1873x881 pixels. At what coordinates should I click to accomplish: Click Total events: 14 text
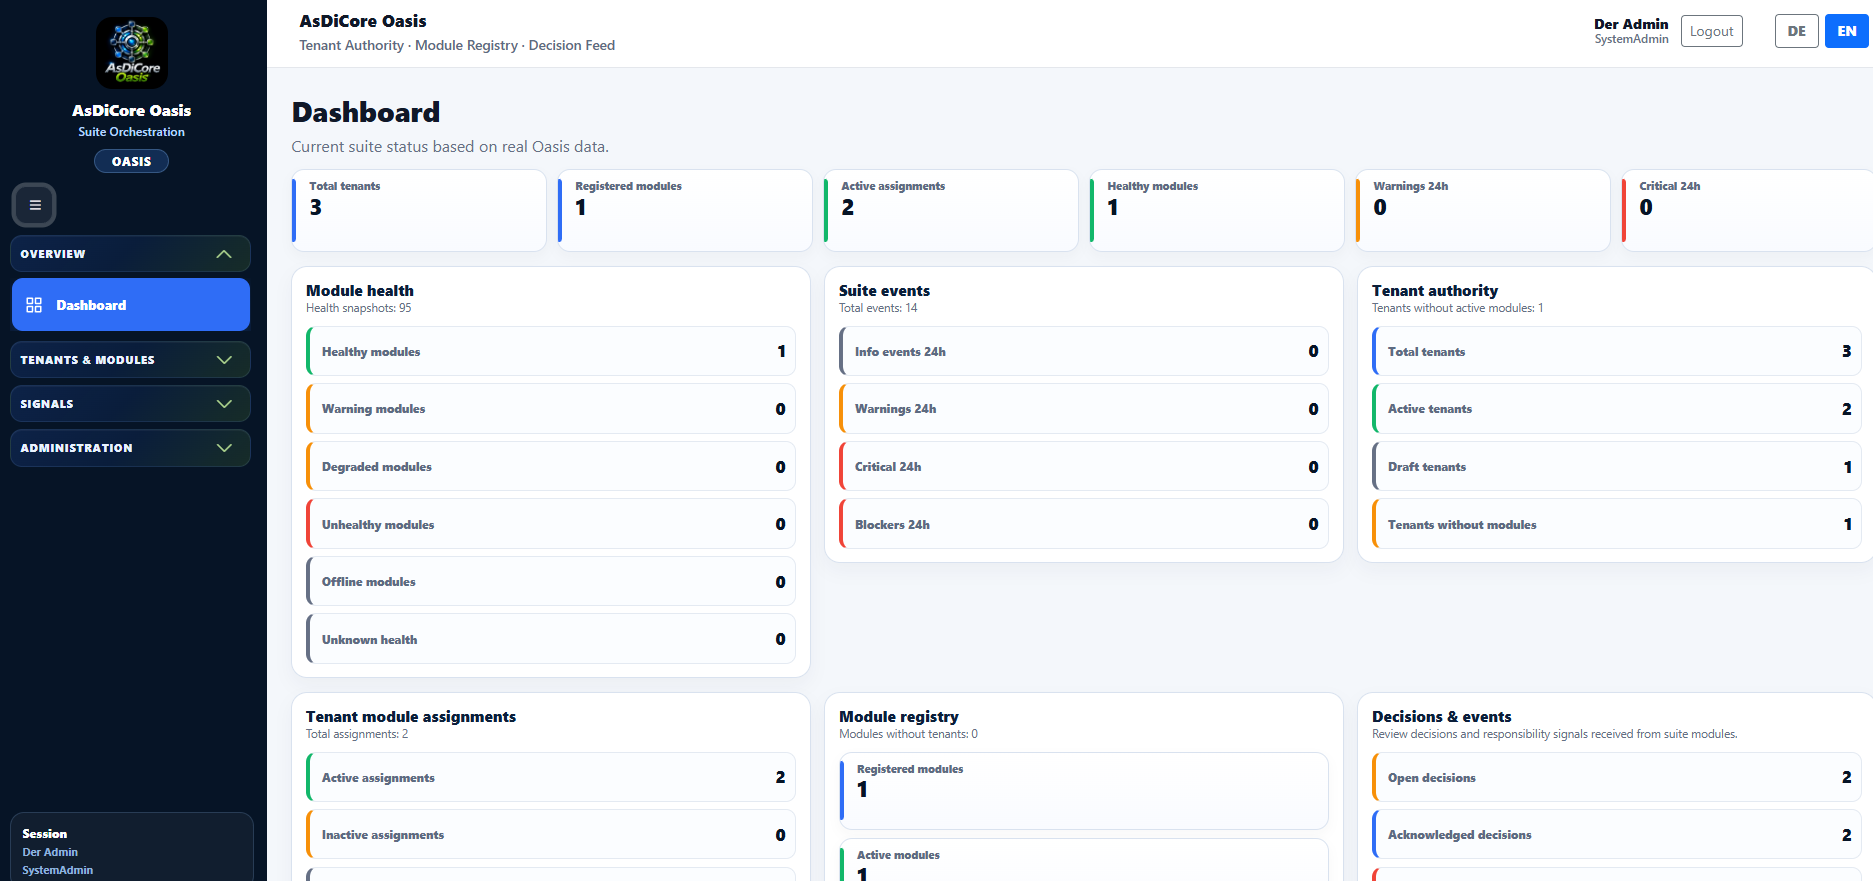(878, 308)
